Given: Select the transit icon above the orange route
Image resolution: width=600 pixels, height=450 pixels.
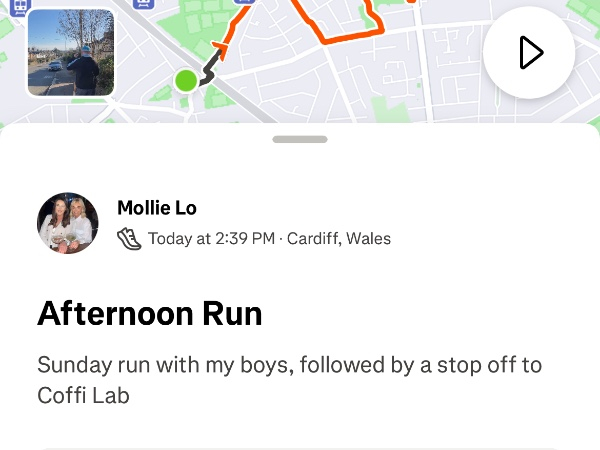Looking at the screenshot, I should click(245, 2).
